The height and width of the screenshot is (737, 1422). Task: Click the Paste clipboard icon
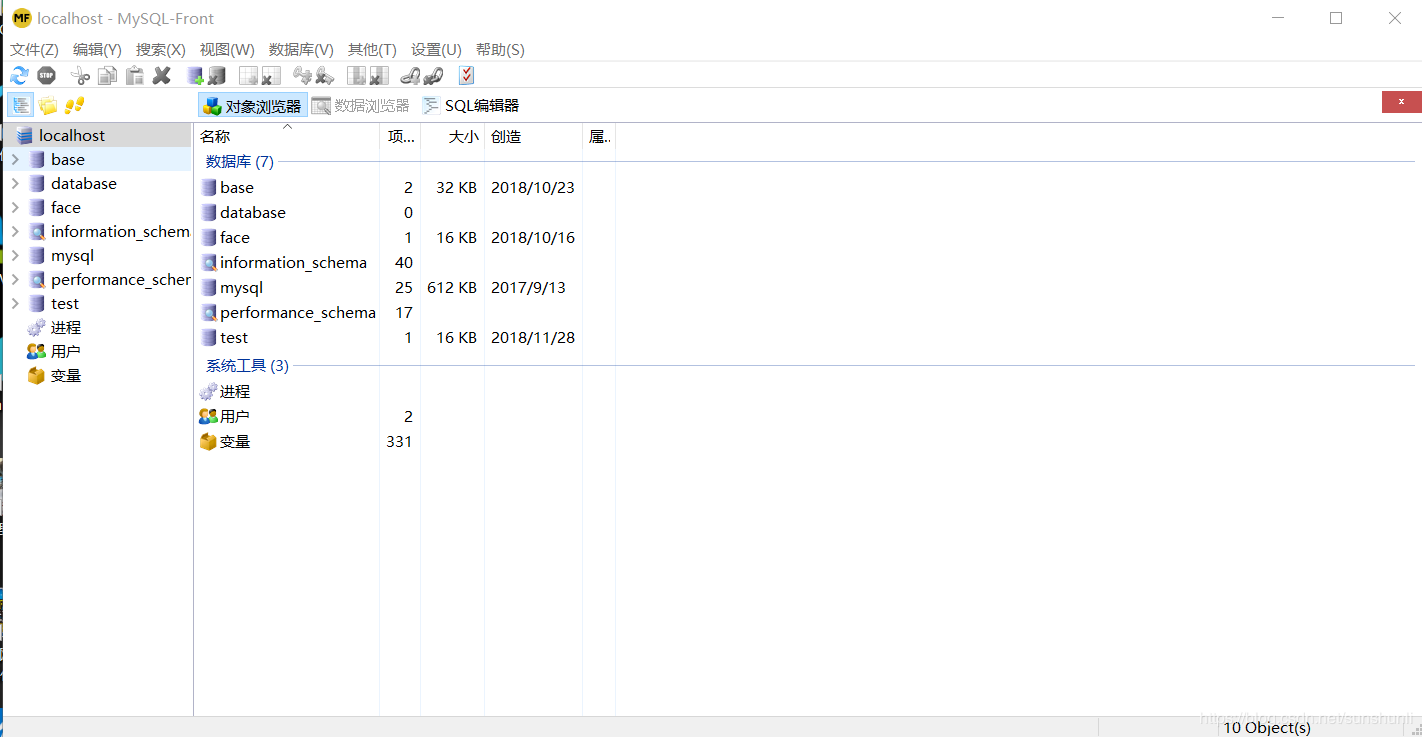coord(134,75)
